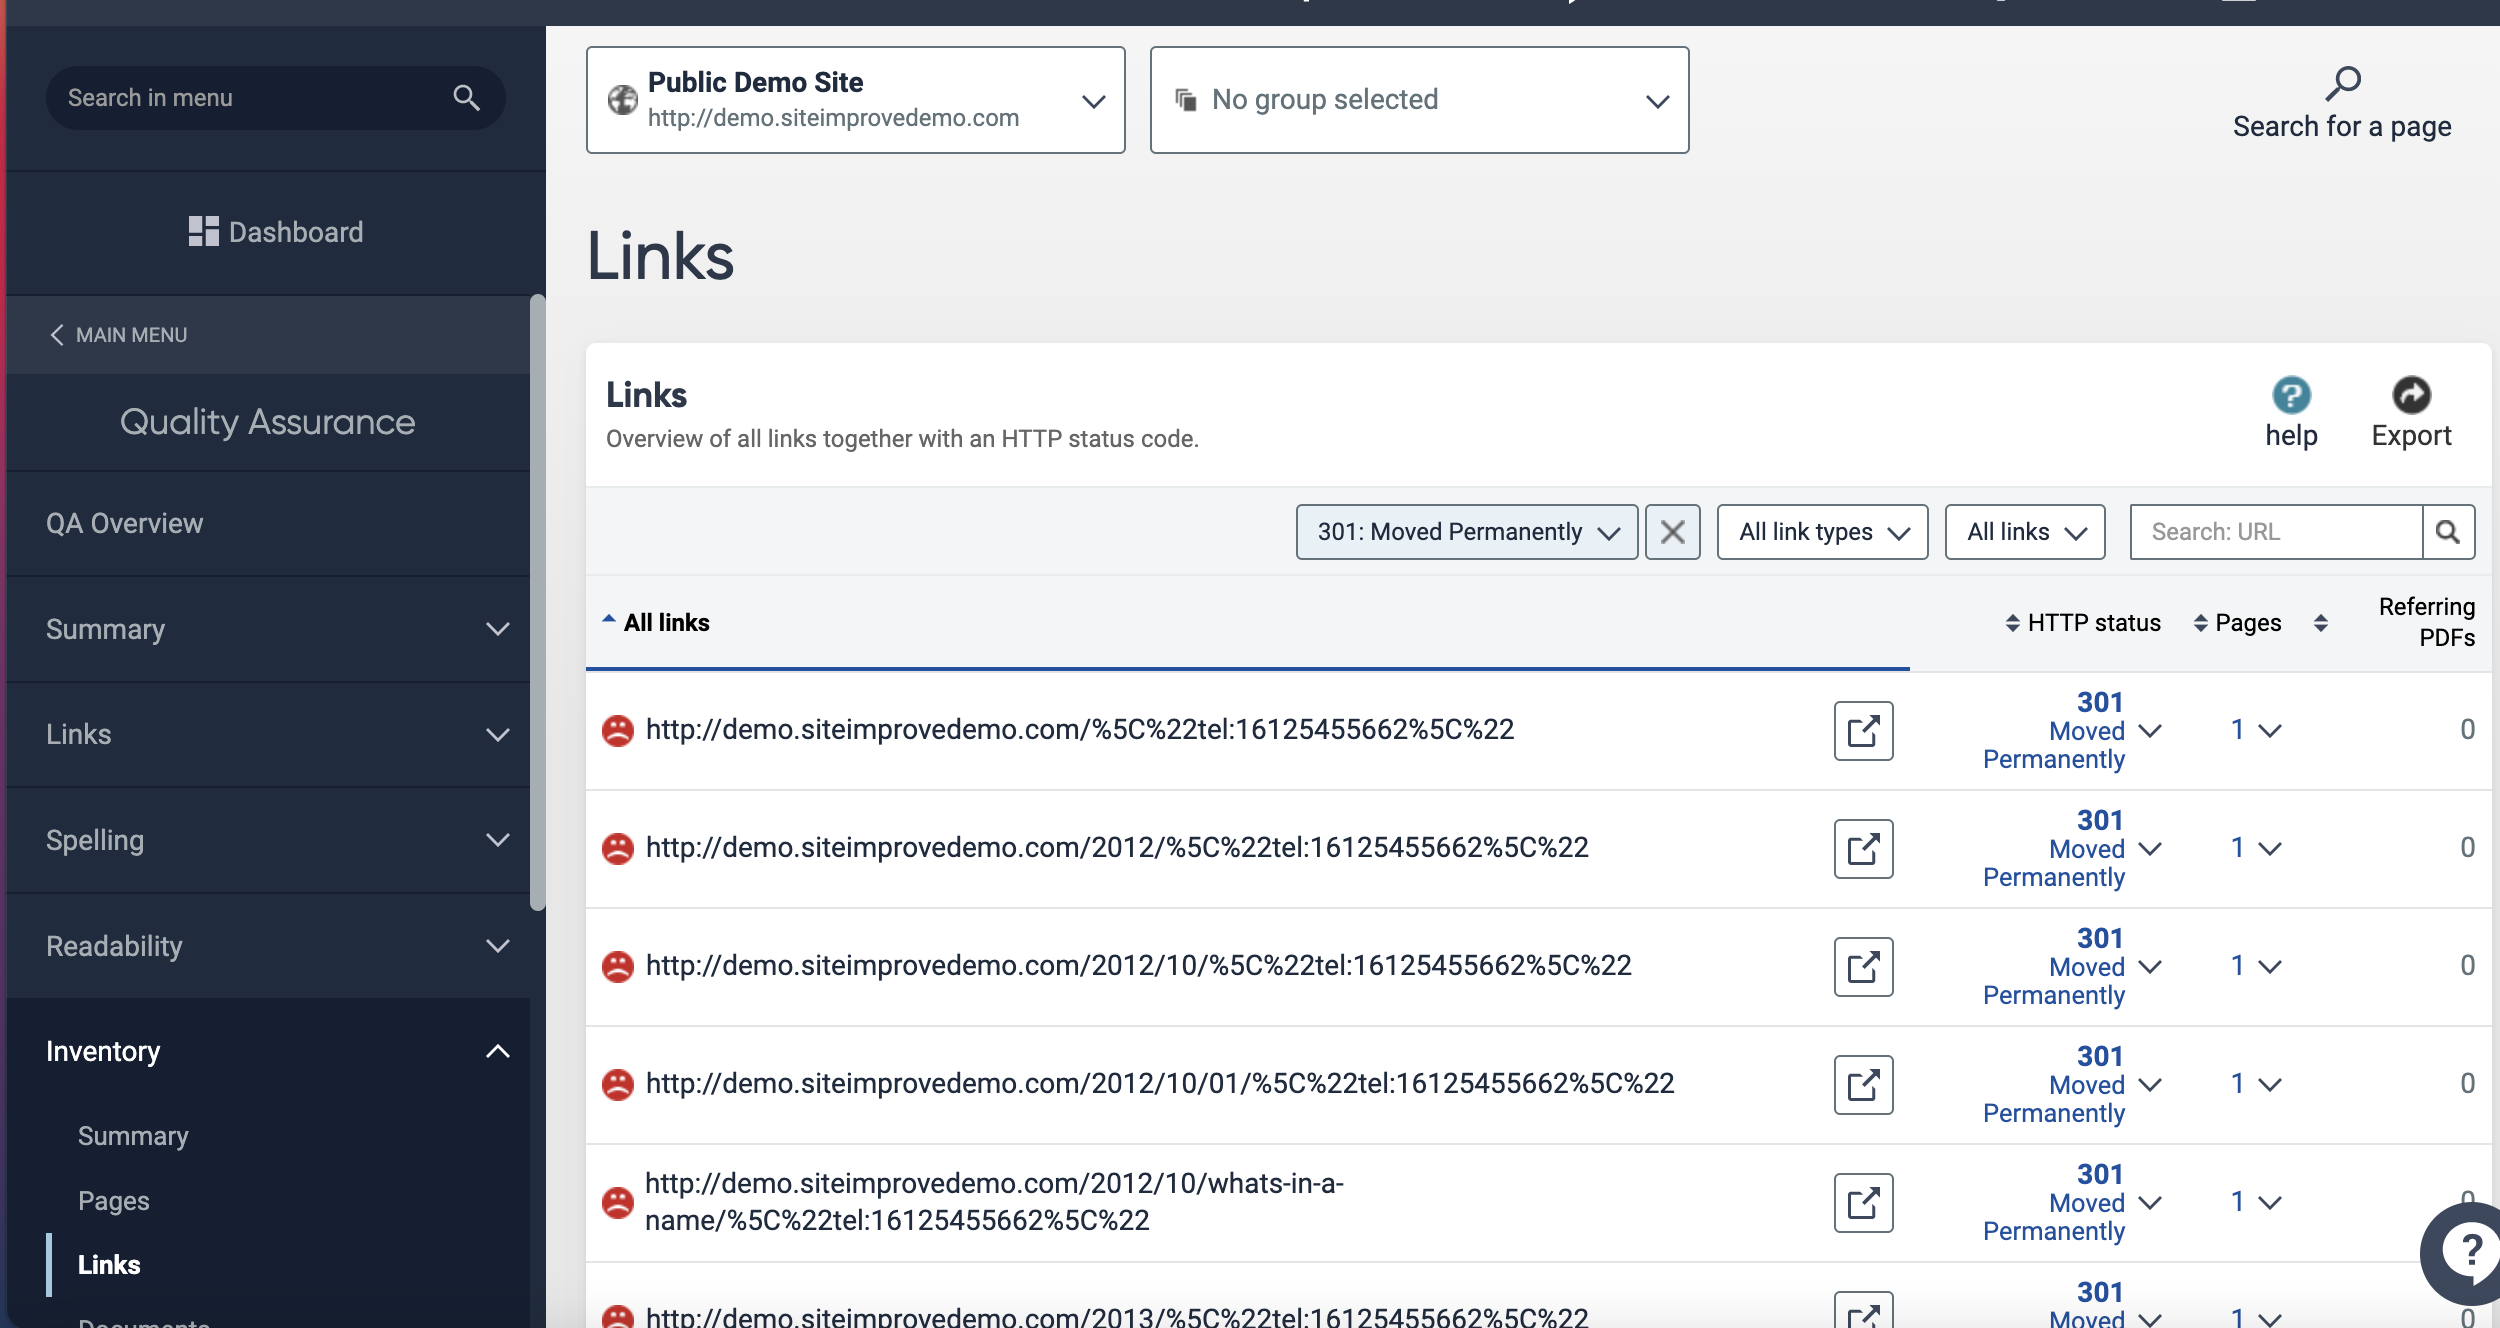Click the Dashboard grid icon

(x=203, y=232)
